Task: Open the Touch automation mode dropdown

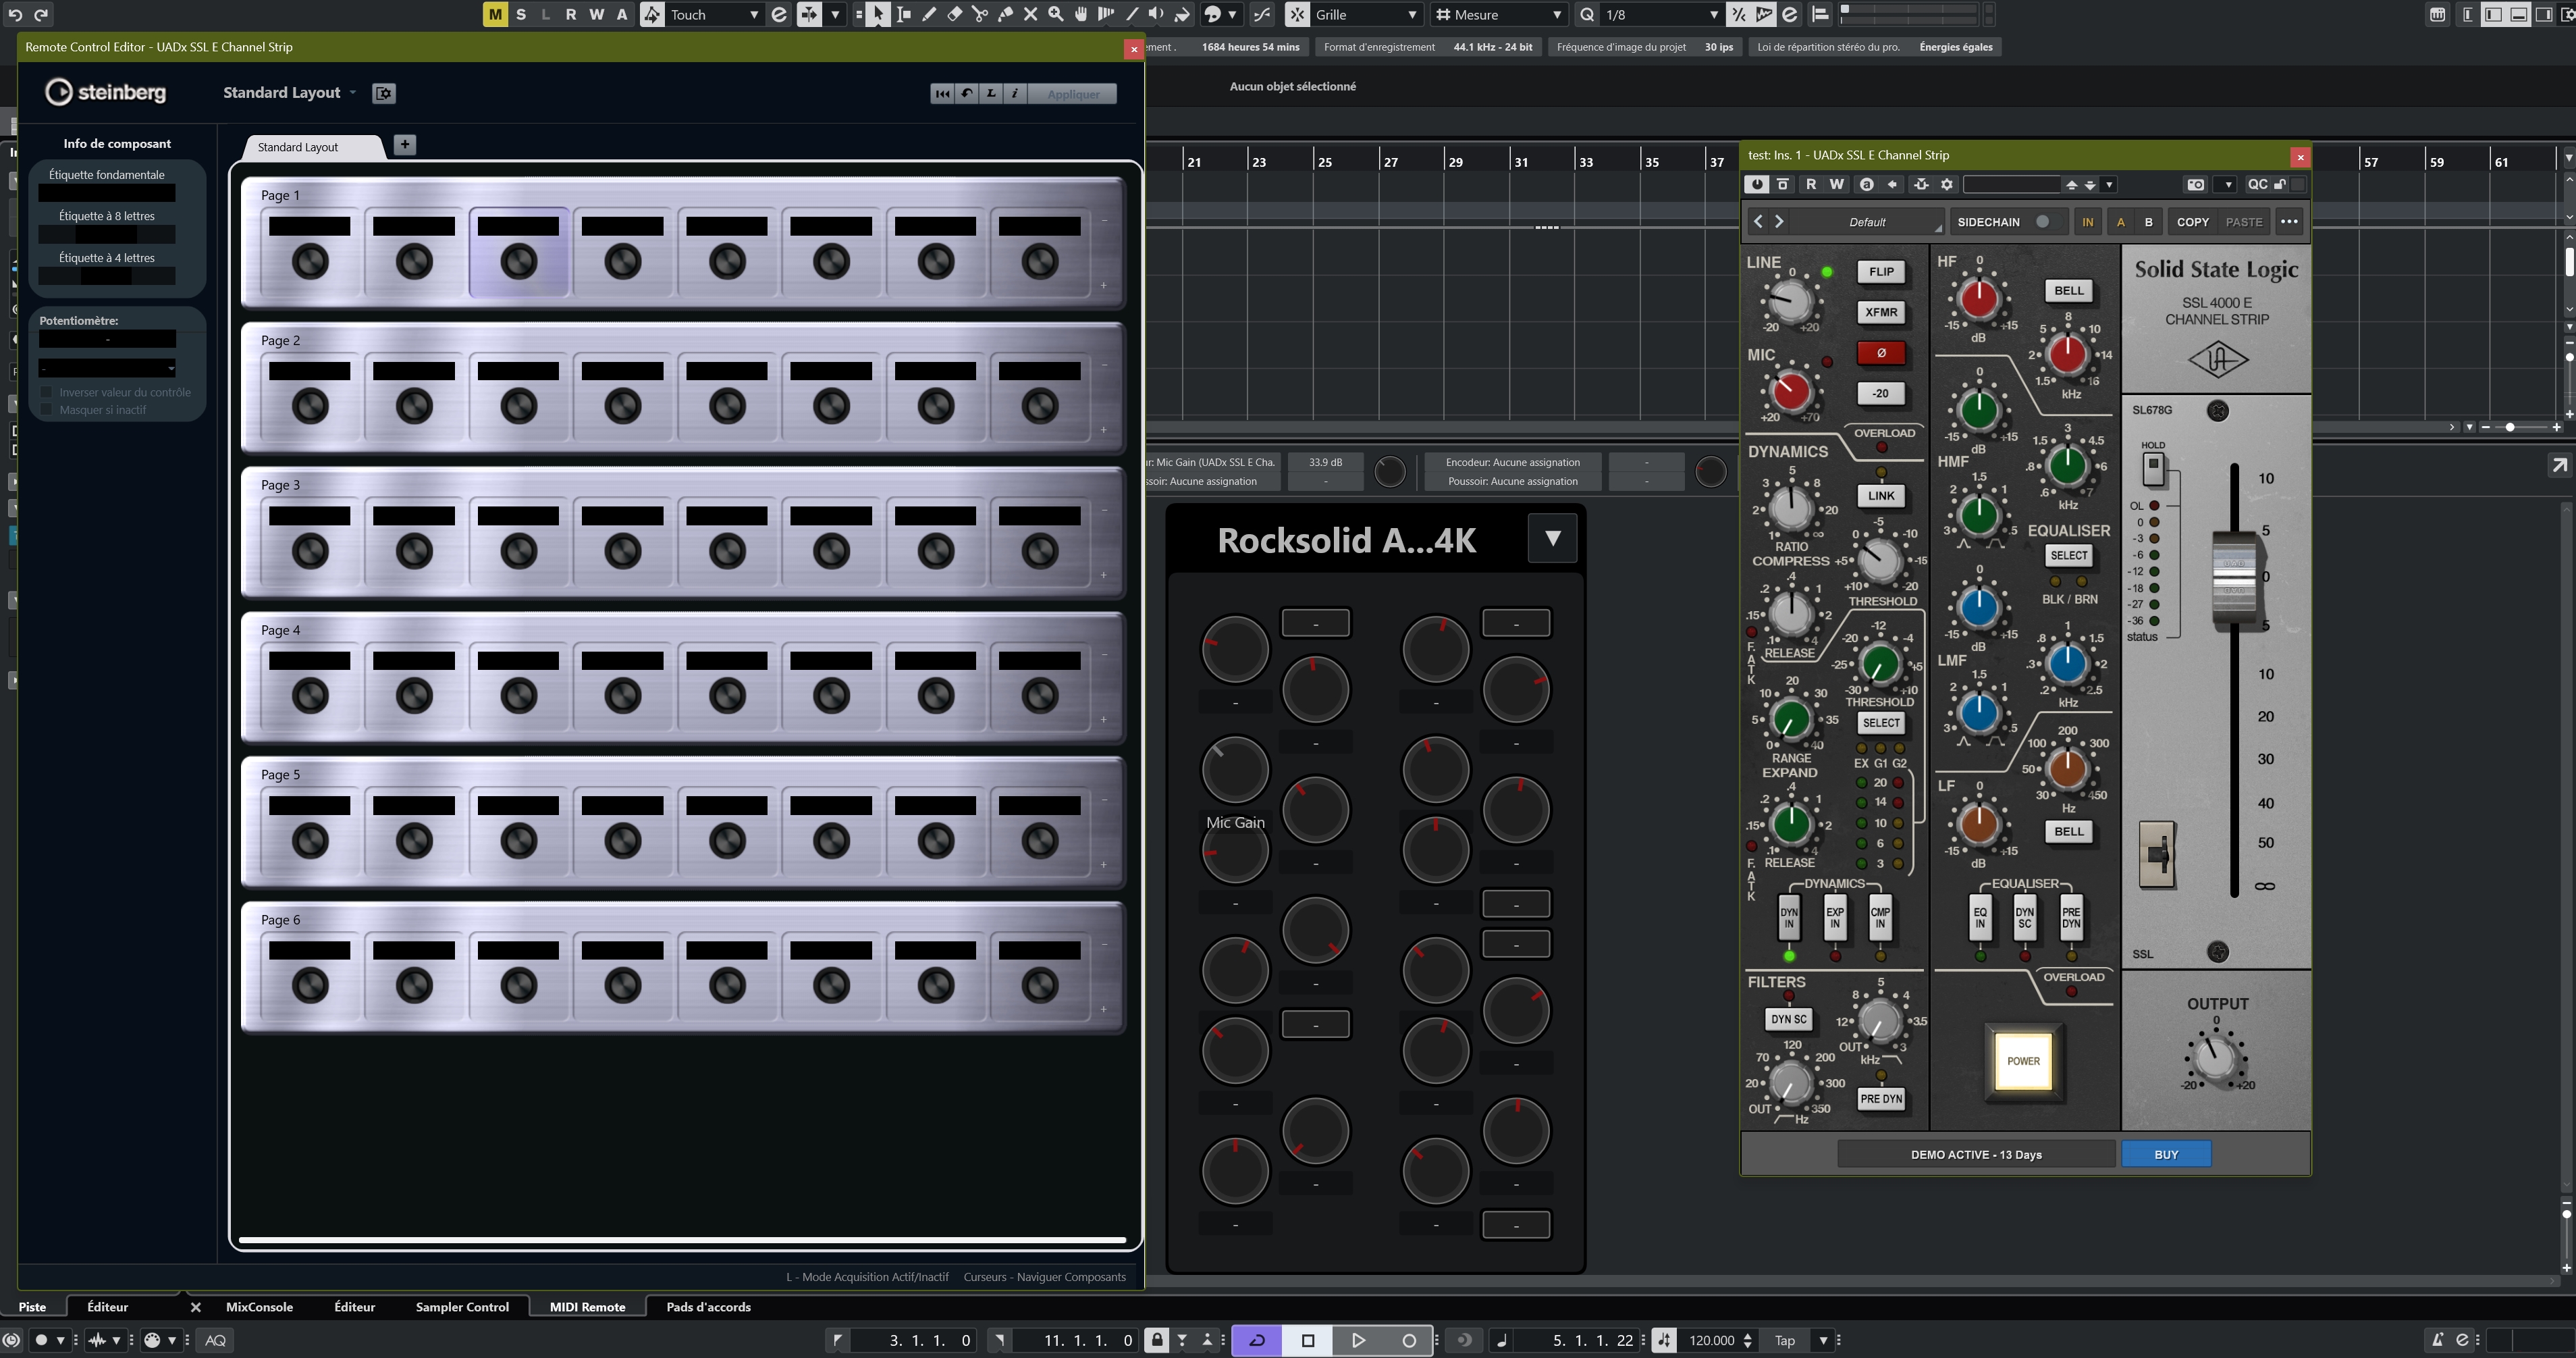Action: point(715,14)
